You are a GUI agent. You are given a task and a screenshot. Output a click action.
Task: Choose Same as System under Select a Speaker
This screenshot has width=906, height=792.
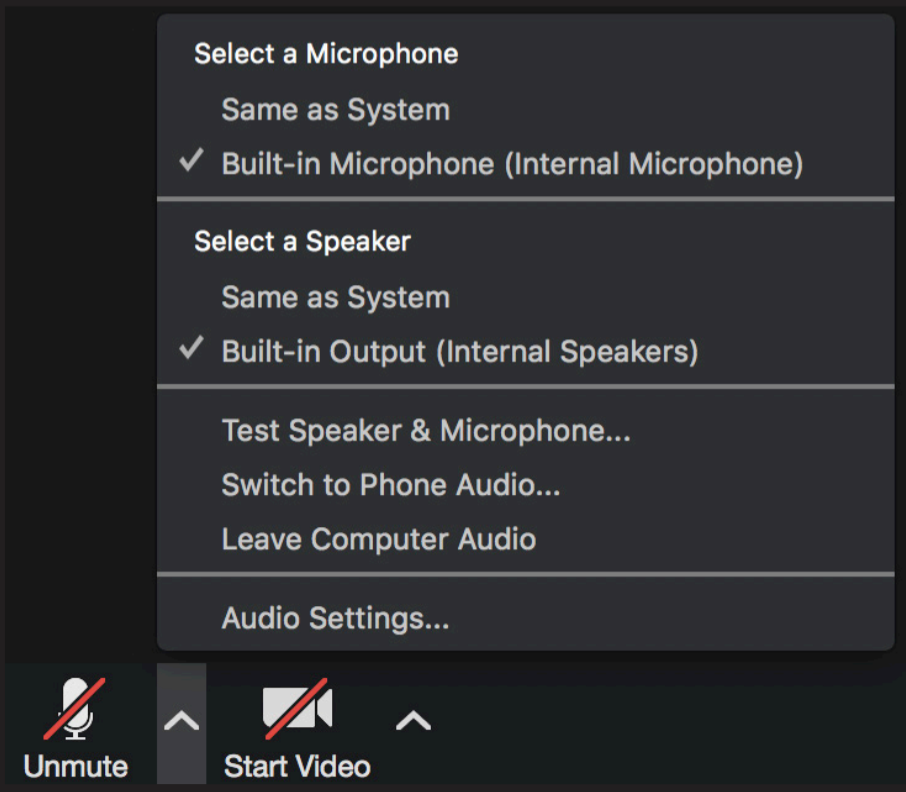(335, 298)
